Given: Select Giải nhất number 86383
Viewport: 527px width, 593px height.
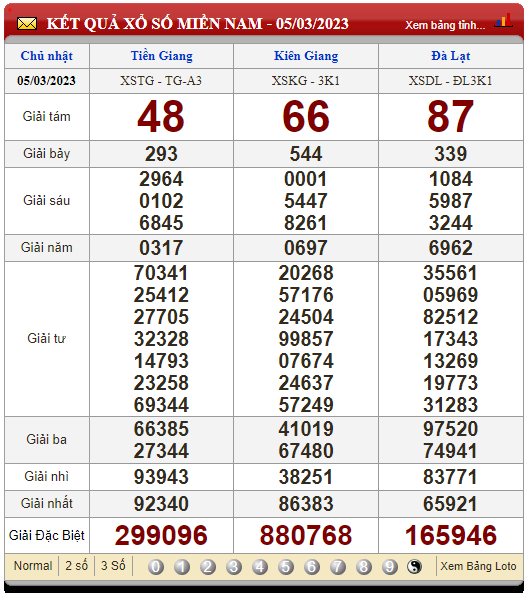Looking at the screenshot, I should 306,504.
